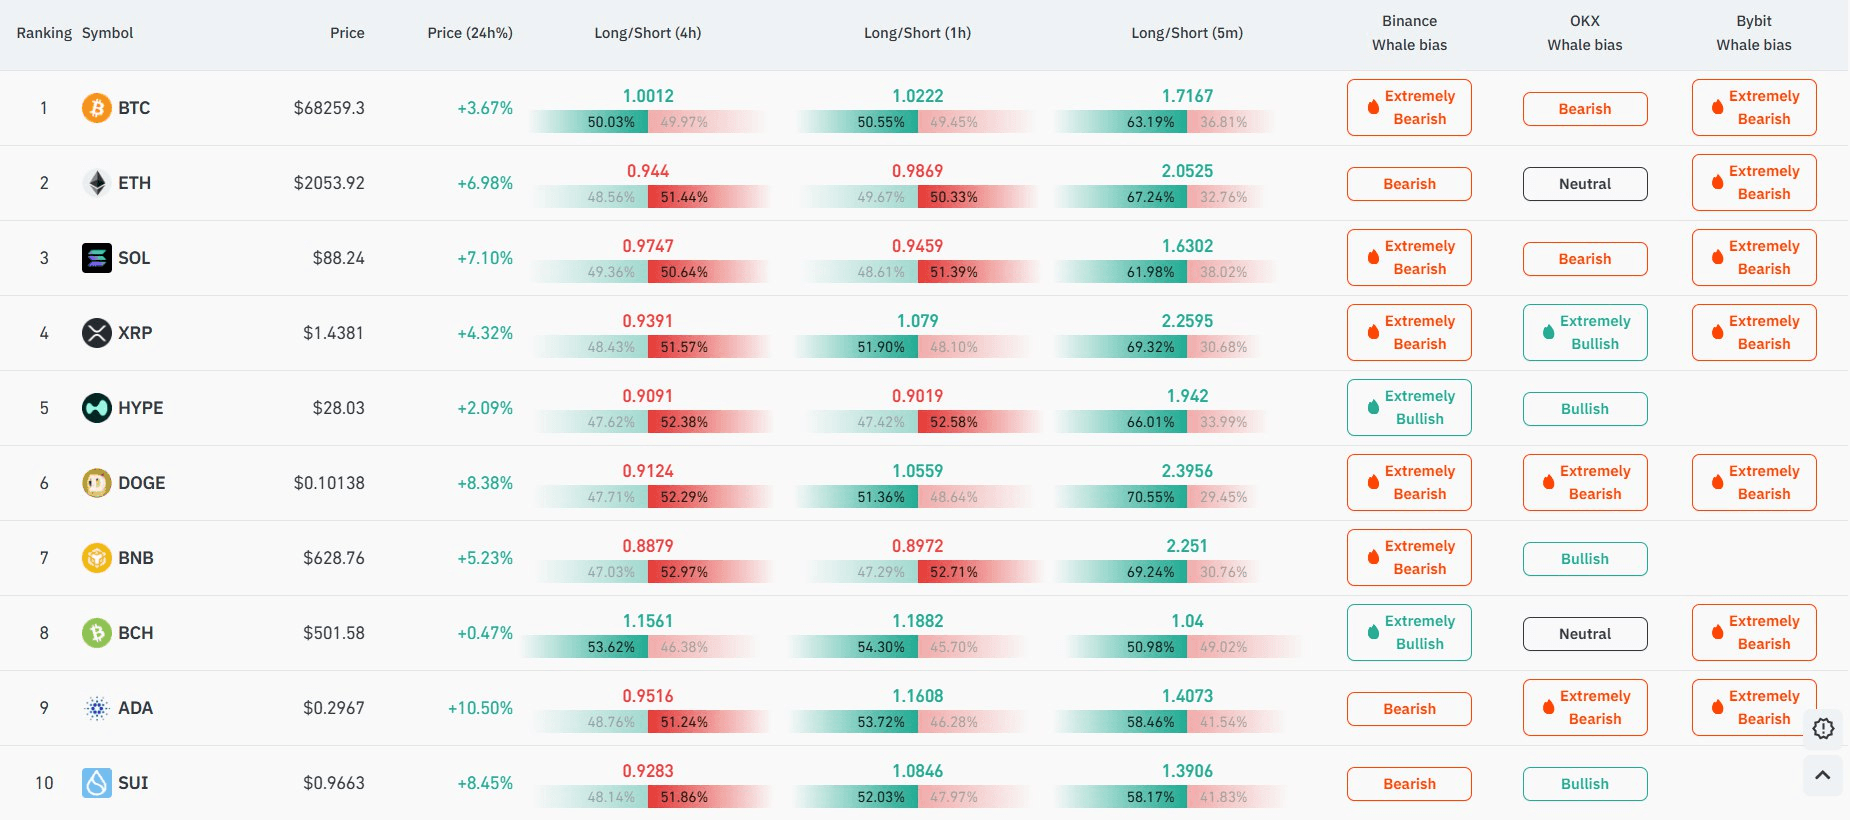Click the ETH diamond logo
Image resolution: width=1850 pixels, height=820 pixels.
pyautogui.click(x=96, y=183)
